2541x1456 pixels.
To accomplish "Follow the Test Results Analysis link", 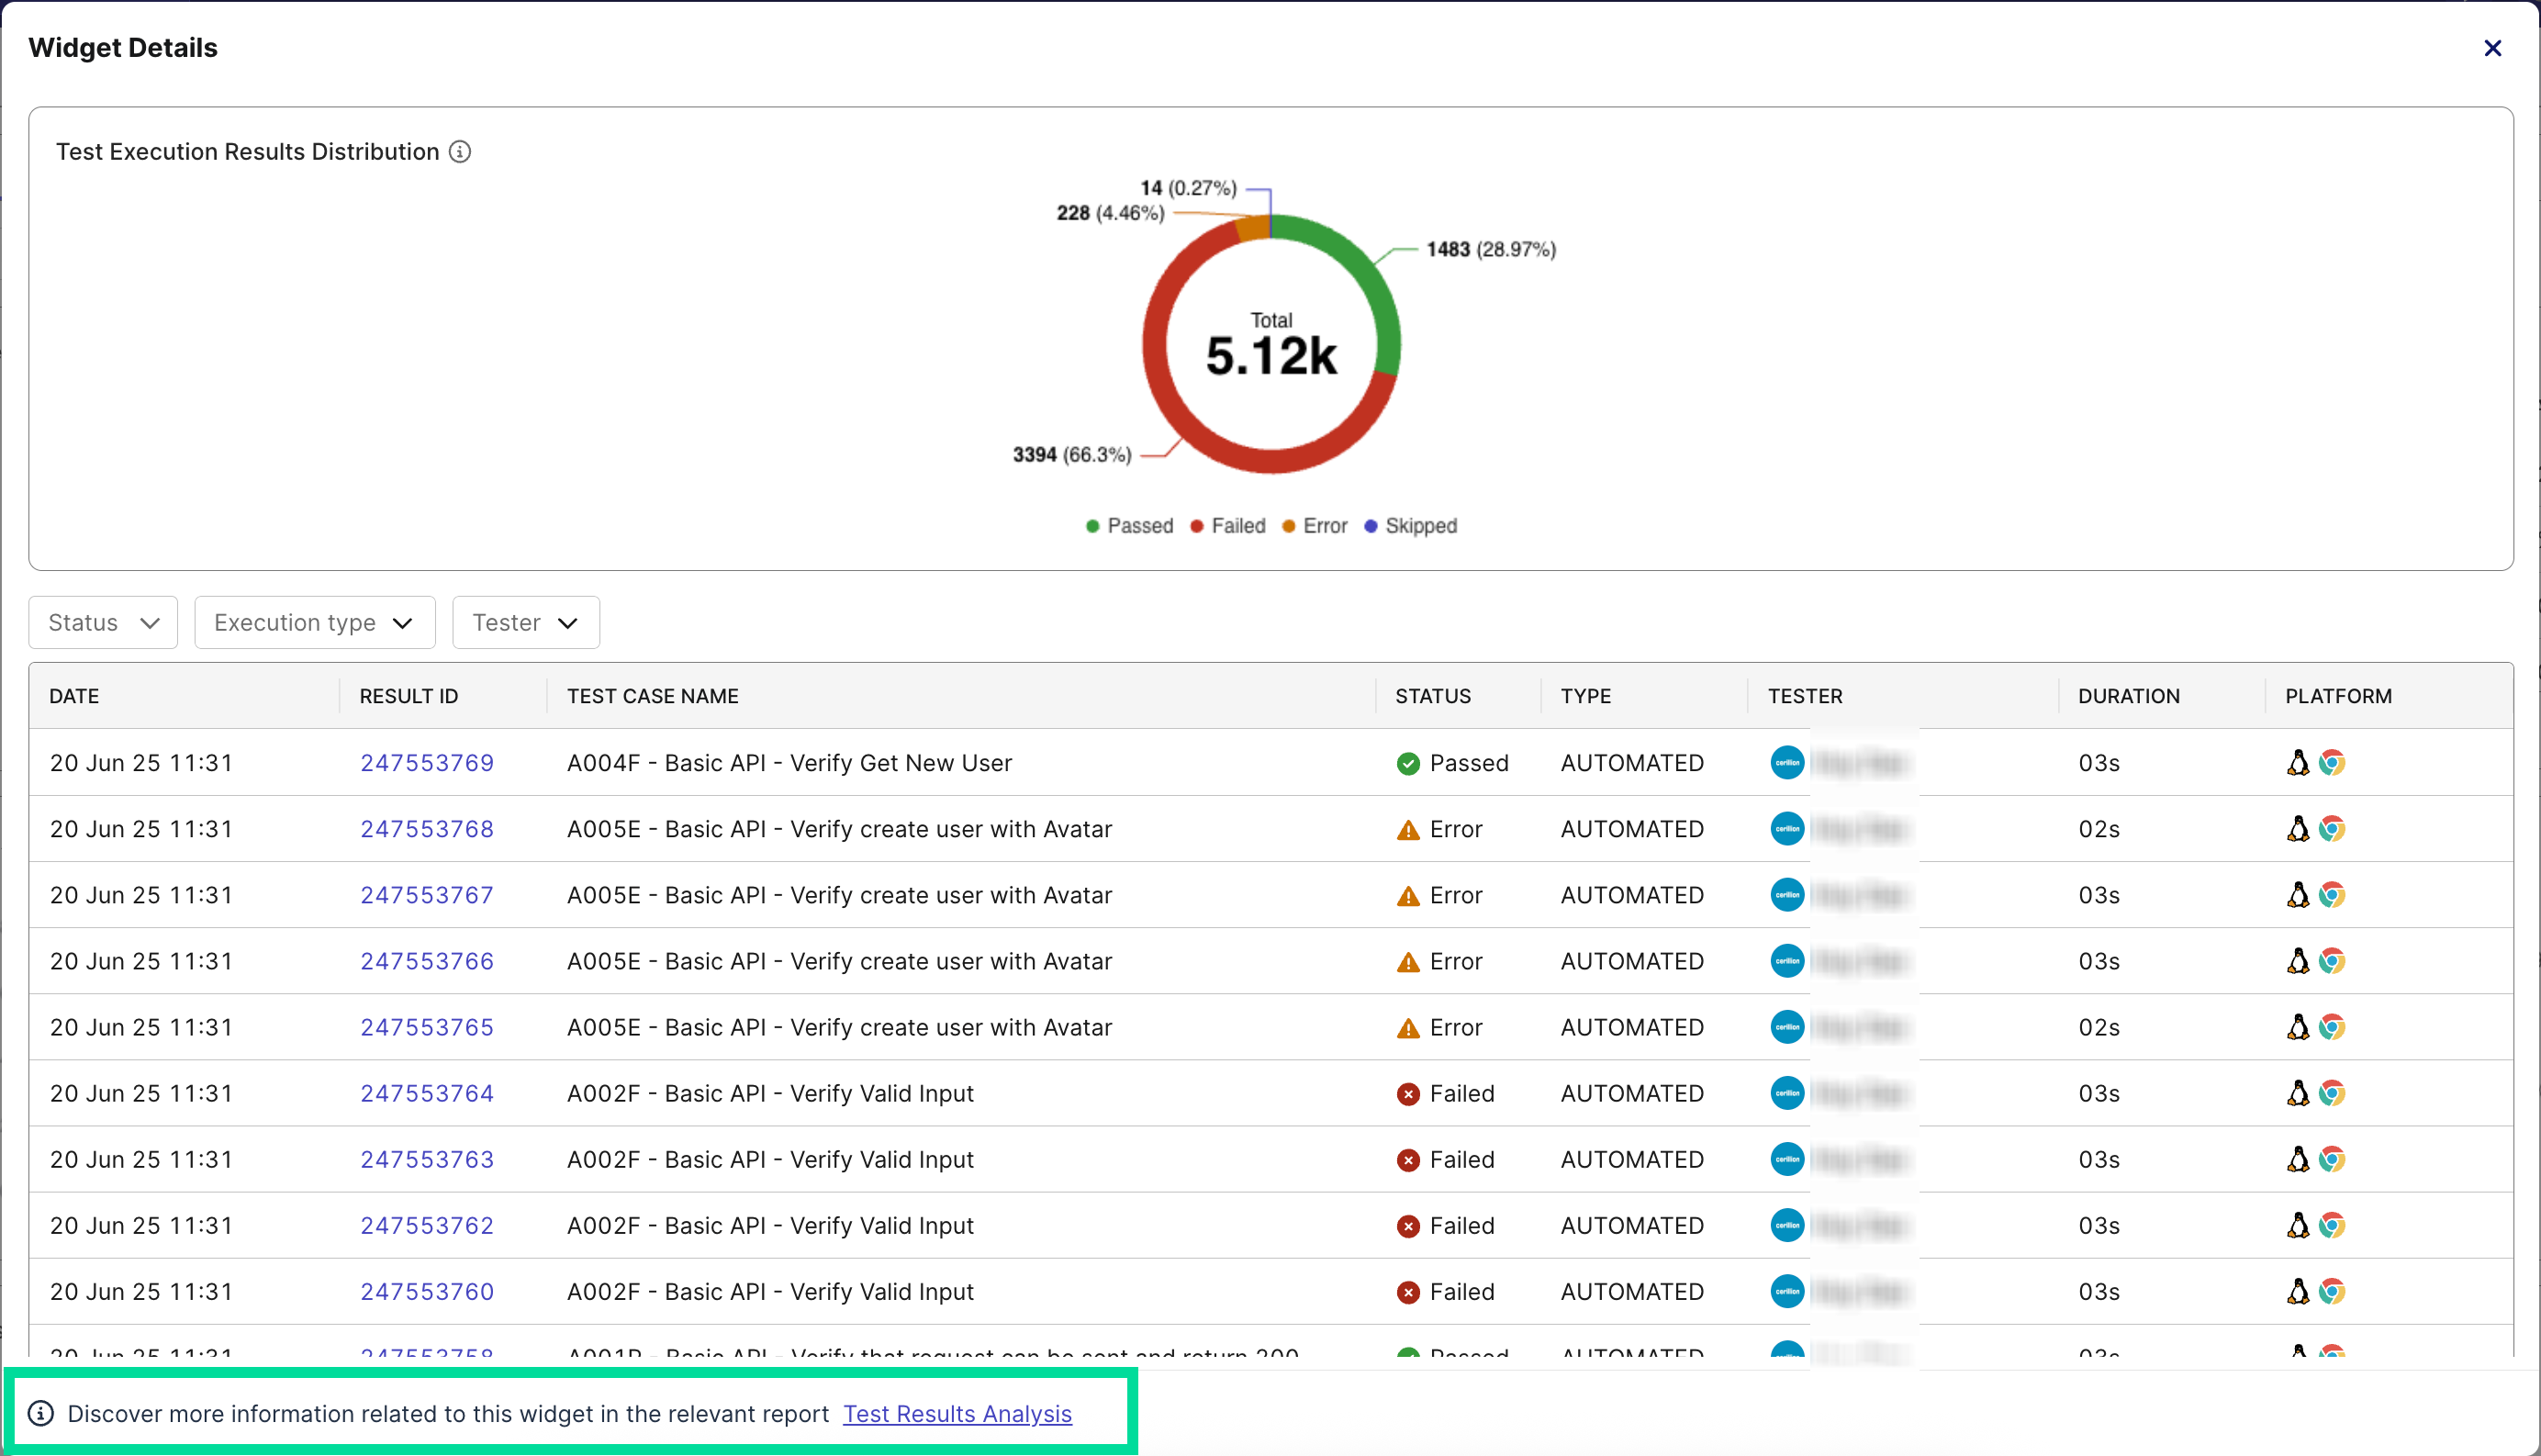I will tap(957, 1413).
